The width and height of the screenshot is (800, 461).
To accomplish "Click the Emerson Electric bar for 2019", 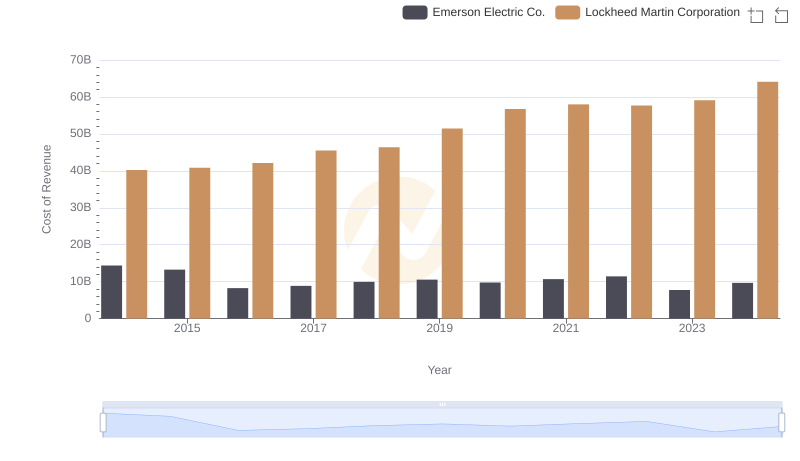I will (x=427, y=299).
